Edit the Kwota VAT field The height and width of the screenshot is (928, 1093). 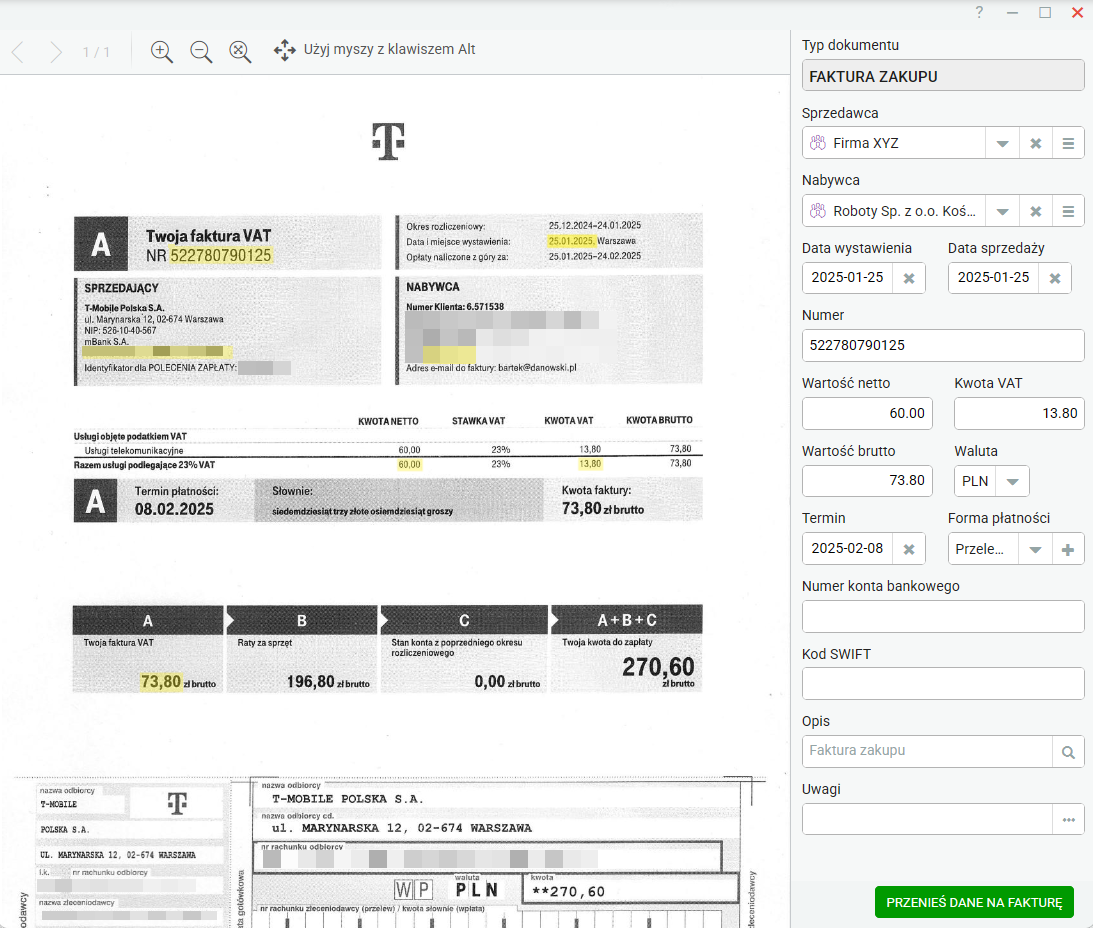[1019, 413]
